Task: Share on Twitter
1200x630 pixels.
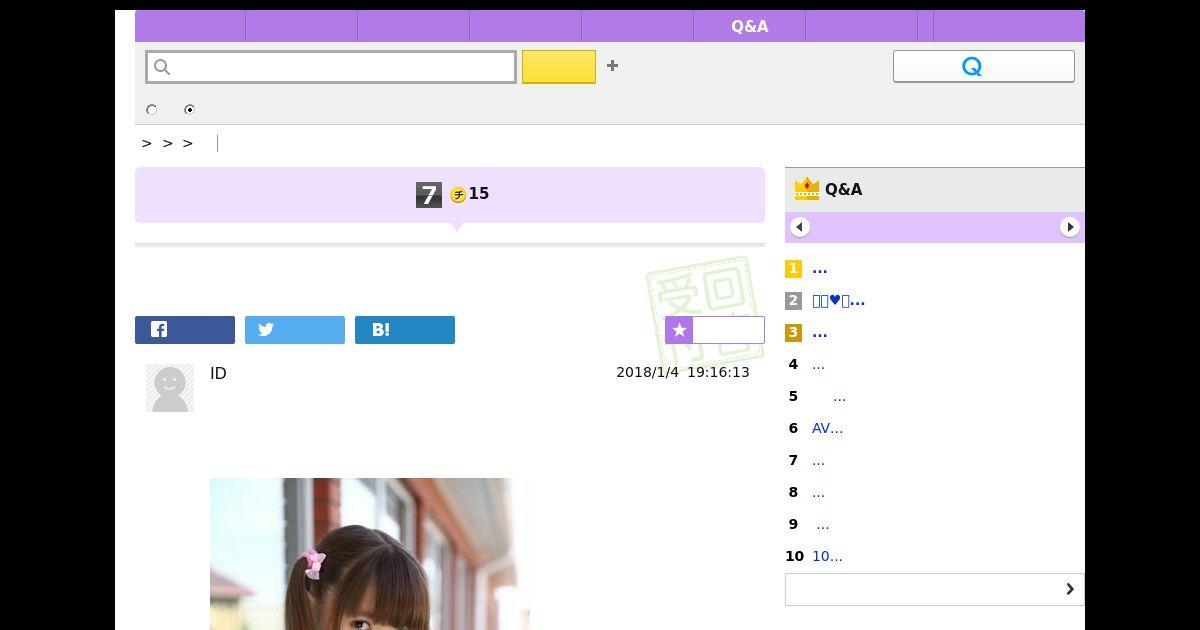Action: 295,330
